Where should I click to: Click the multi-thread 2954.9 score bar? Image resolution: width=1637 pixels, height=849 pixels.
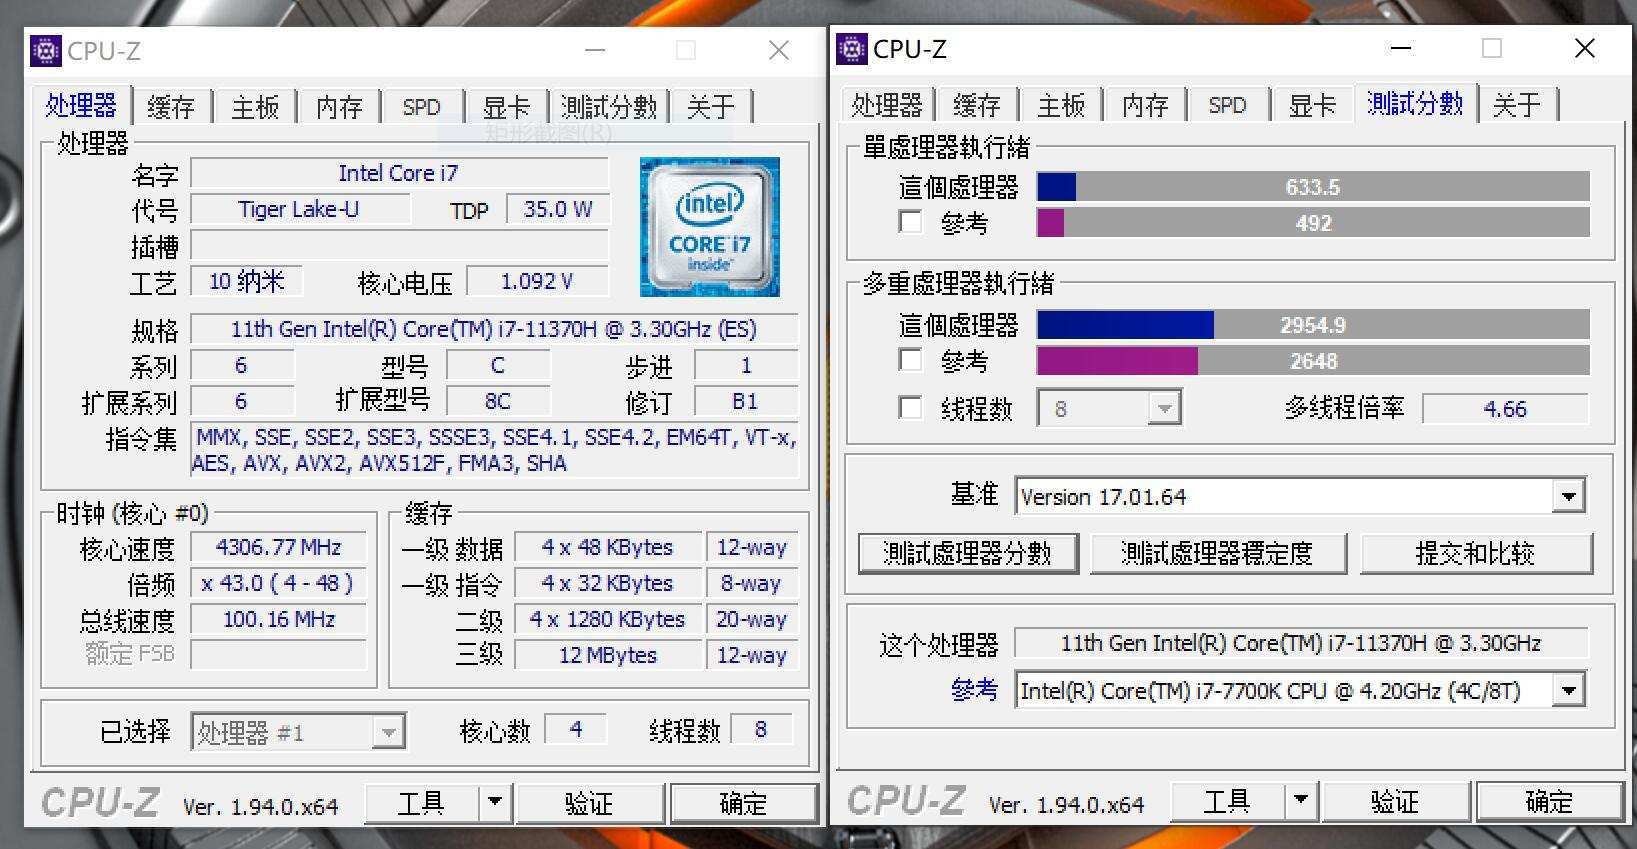coord(1313,325)
